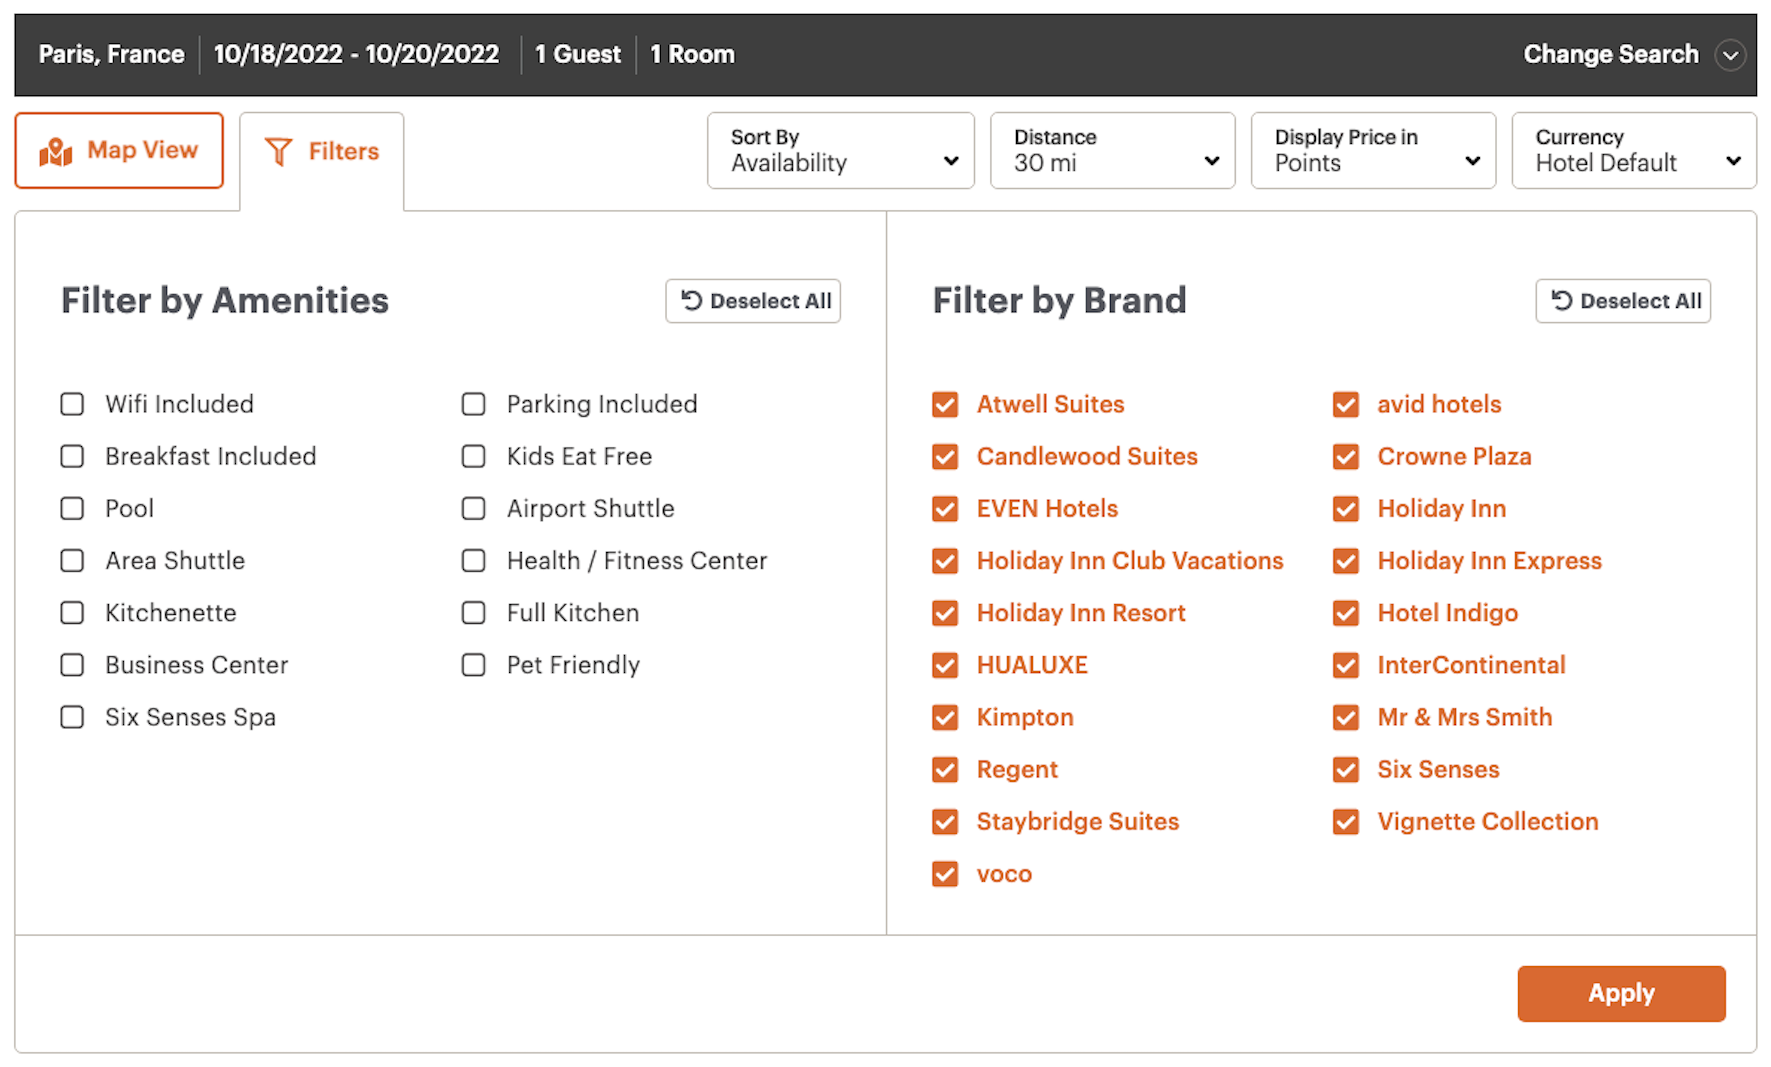1771x1067 pixels.
Task: Enable the Pool amenity filter
Action: (x=72, y=508)
